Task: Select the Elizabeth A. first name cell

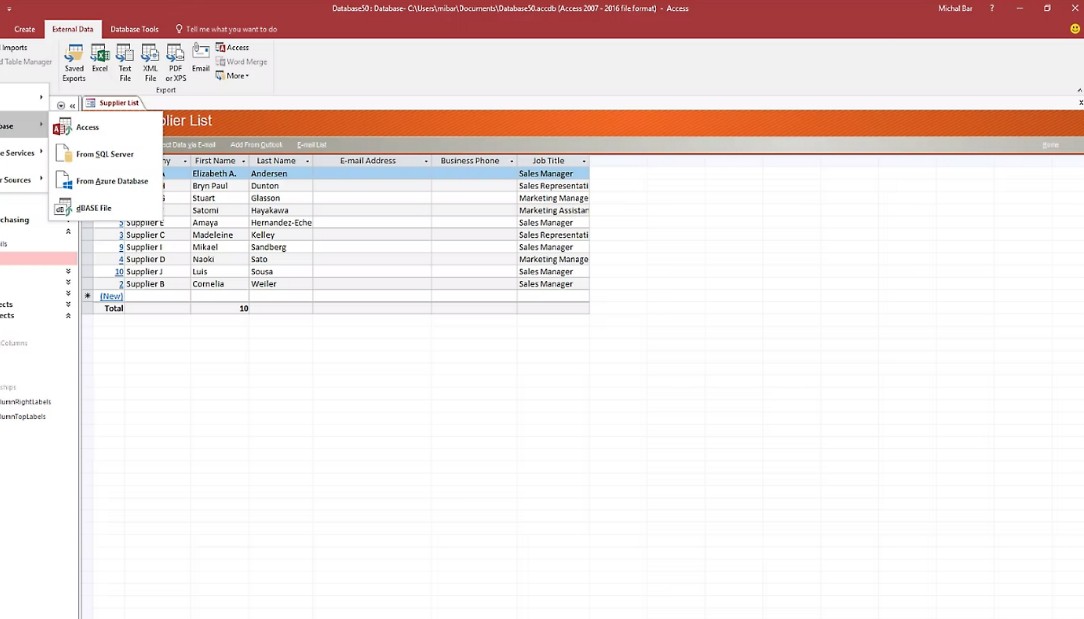Action: [x=220, y=174]
